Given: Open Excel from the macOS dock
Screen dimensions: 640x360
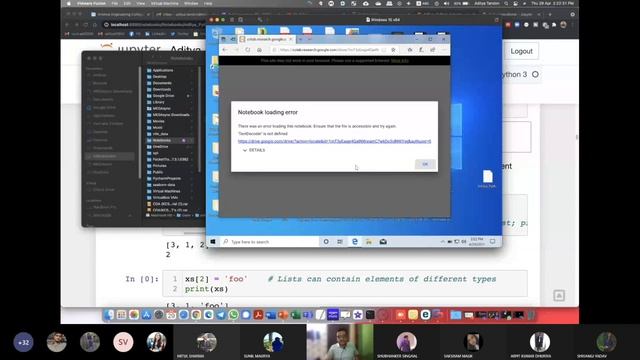Looking at the screenshot, I should (296, 315).
